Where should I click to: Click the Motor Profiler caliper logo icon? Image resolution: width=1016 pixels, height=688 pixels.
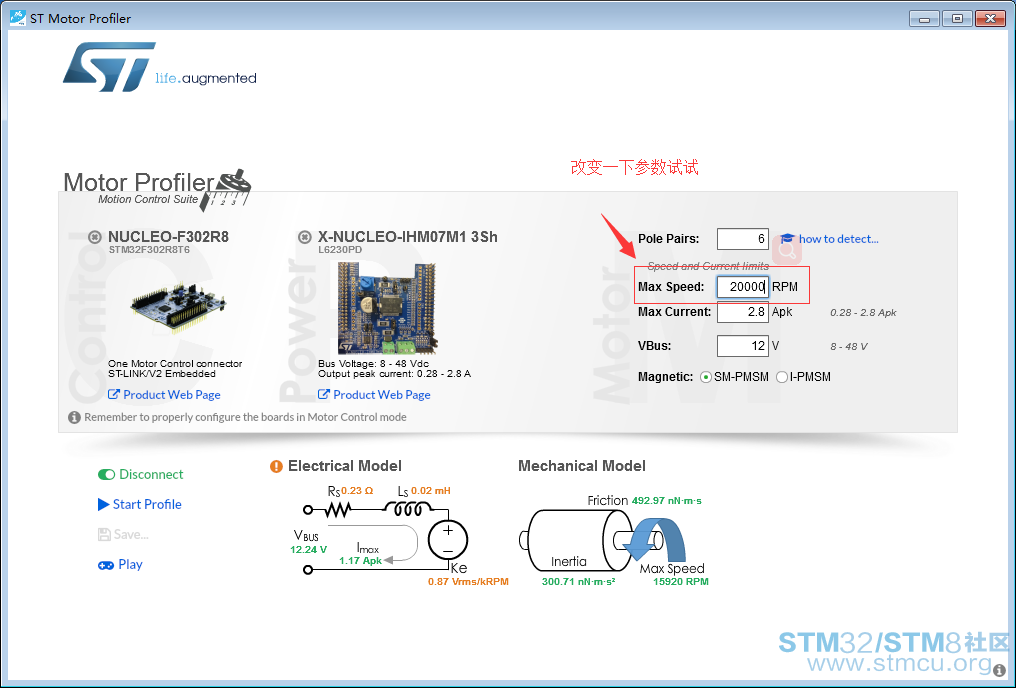click(x=227, y=190)
